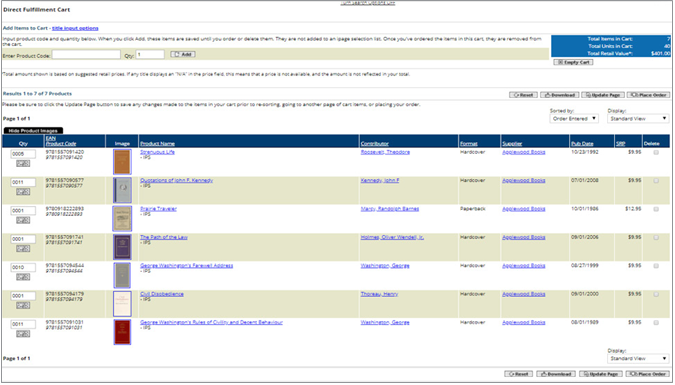Focus the Enter Product Code field
This screenshot has height=385, width=675.
[x=86, y=55]
